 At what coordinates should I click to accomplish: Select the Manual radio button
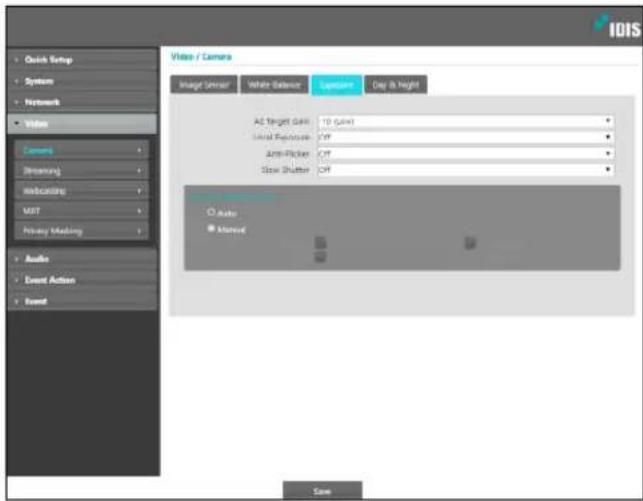[211, 228]
